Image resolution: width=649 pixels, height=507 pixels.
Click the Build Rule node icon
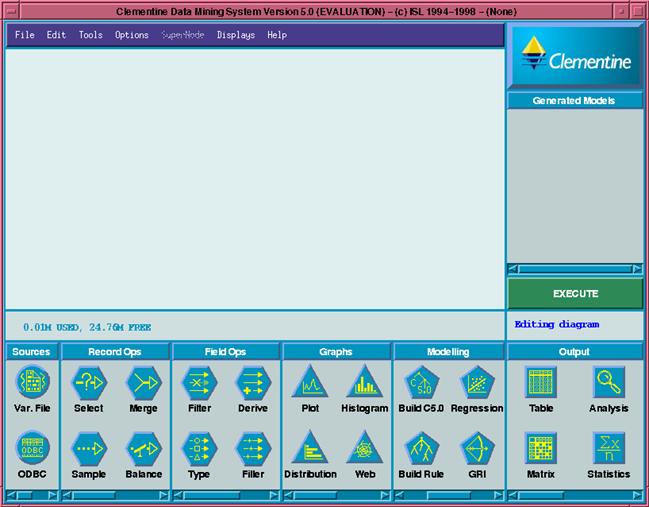pyautogui.click(x=421, y=448)
